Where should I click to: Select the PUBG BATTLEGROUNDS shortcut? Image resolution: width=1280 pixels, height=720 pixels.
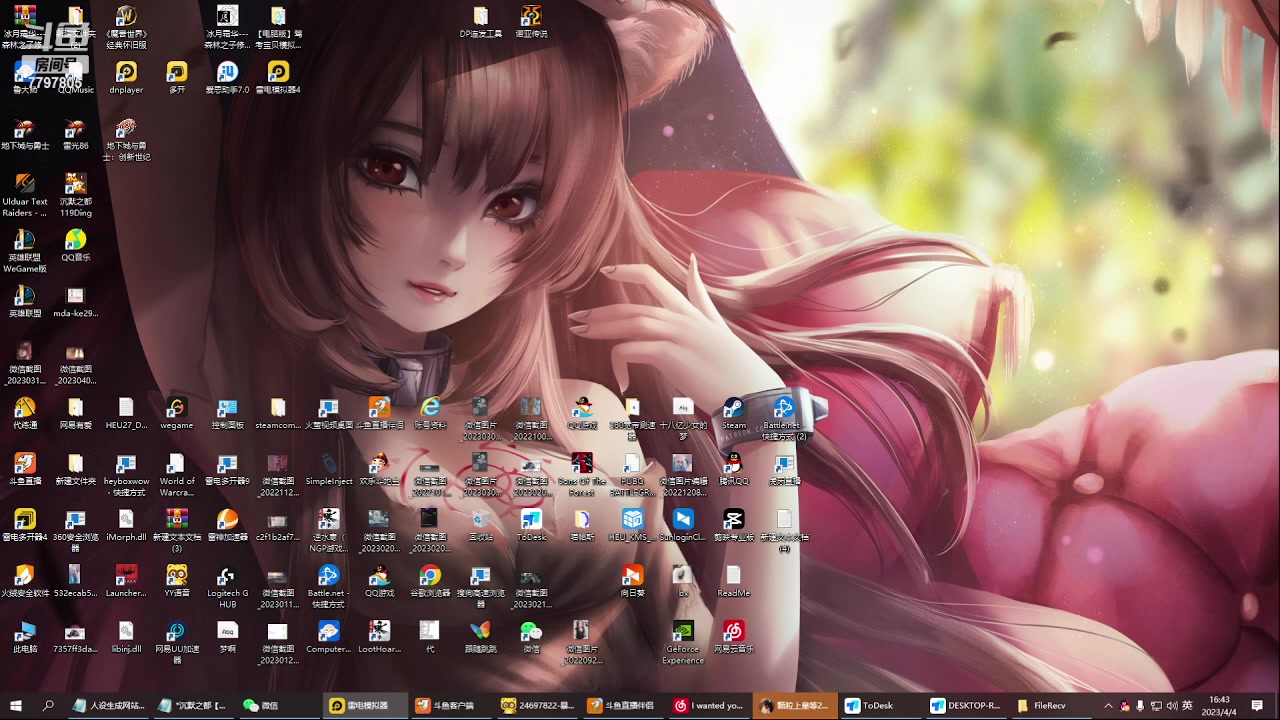pos(632,475)
